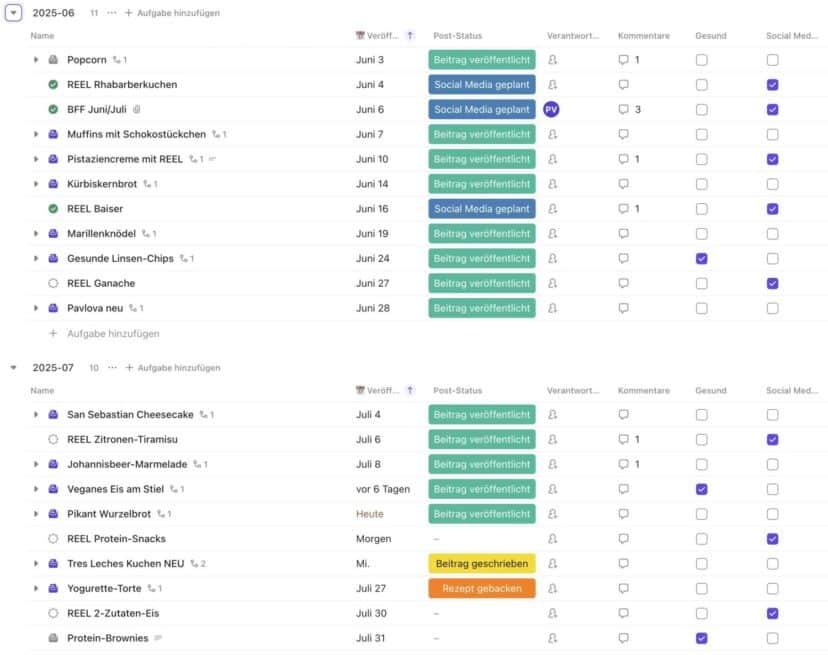Viewport: 828px width, 655px height.
Task: Open the three-dot menu for the 2025-07 group
Action: pos(112,368)
